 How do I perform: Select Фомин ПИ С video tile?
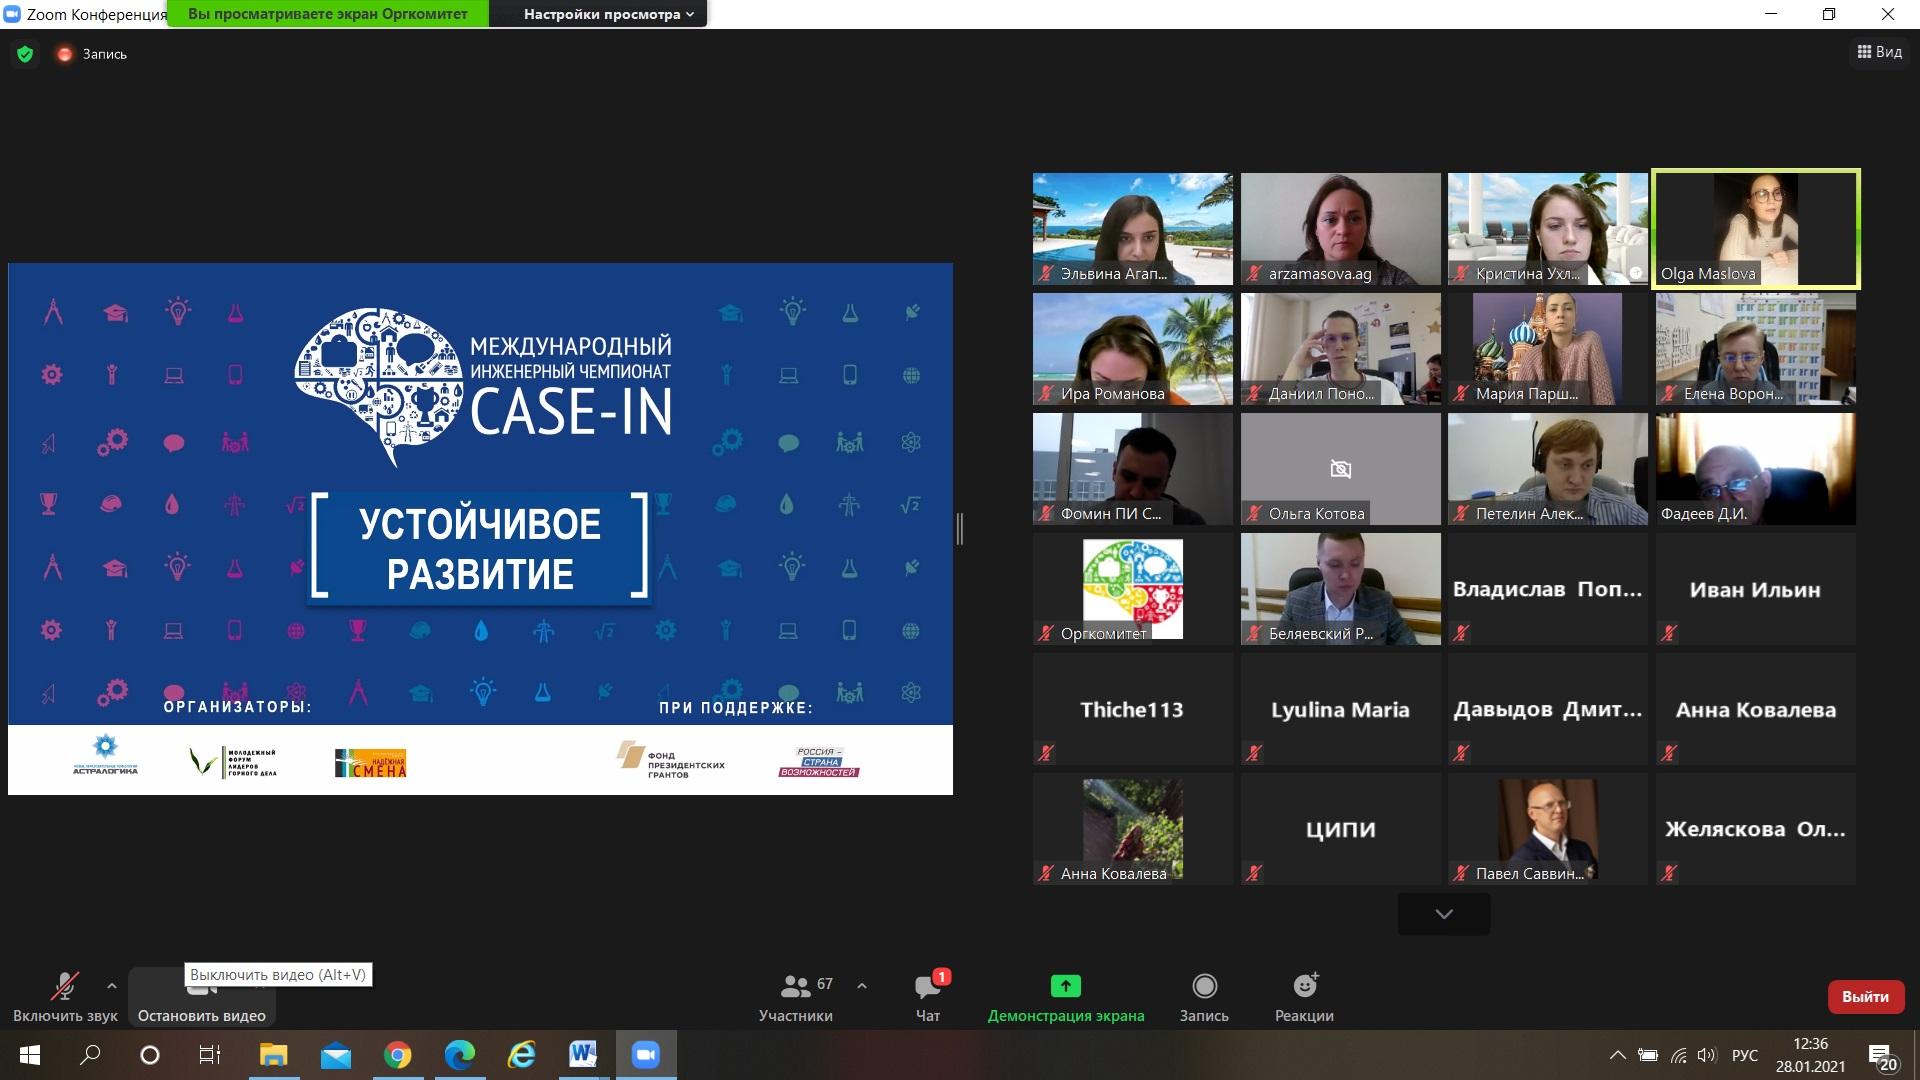click(1133, 469)
